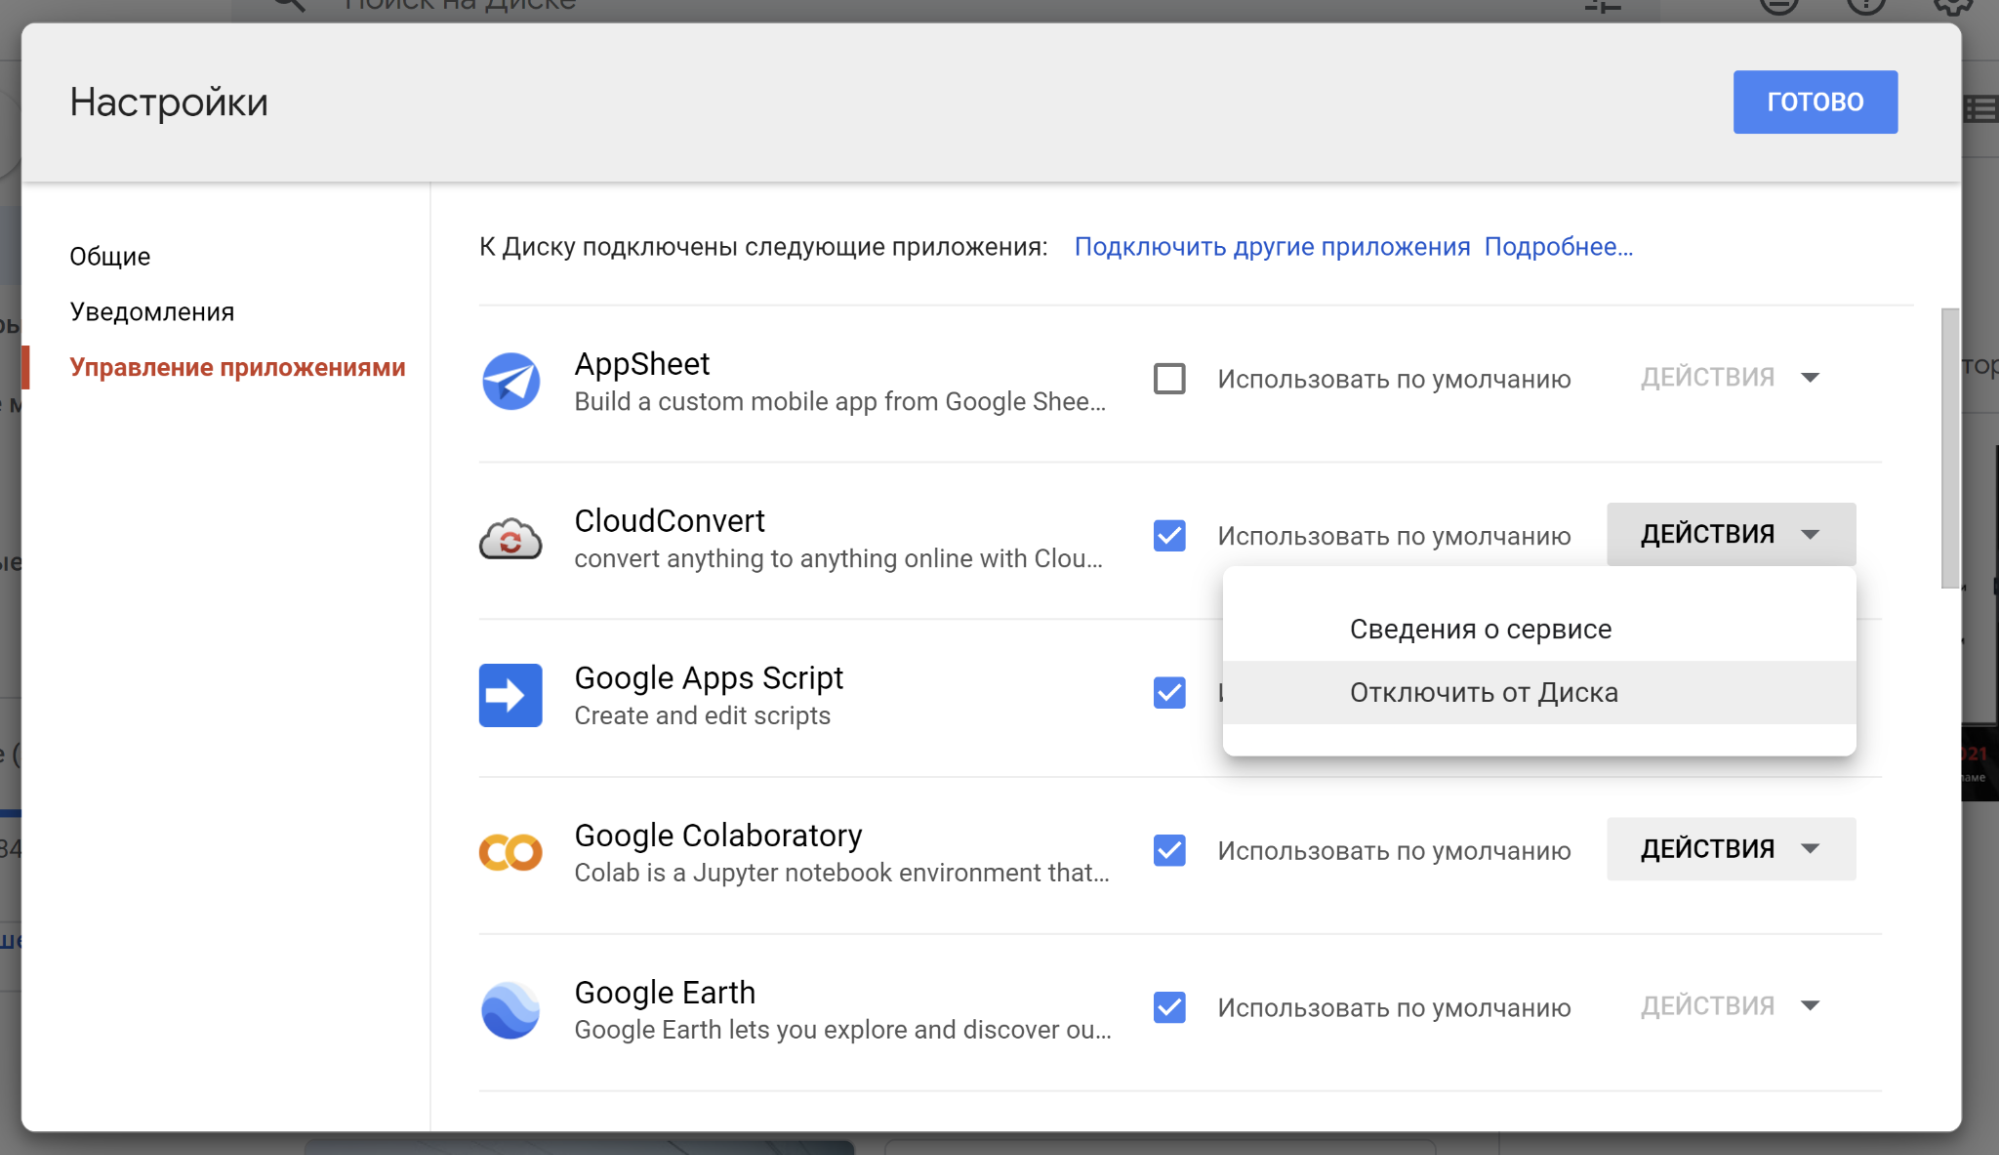Open the 'Подробнее…' link

[x=1558, y=247]
